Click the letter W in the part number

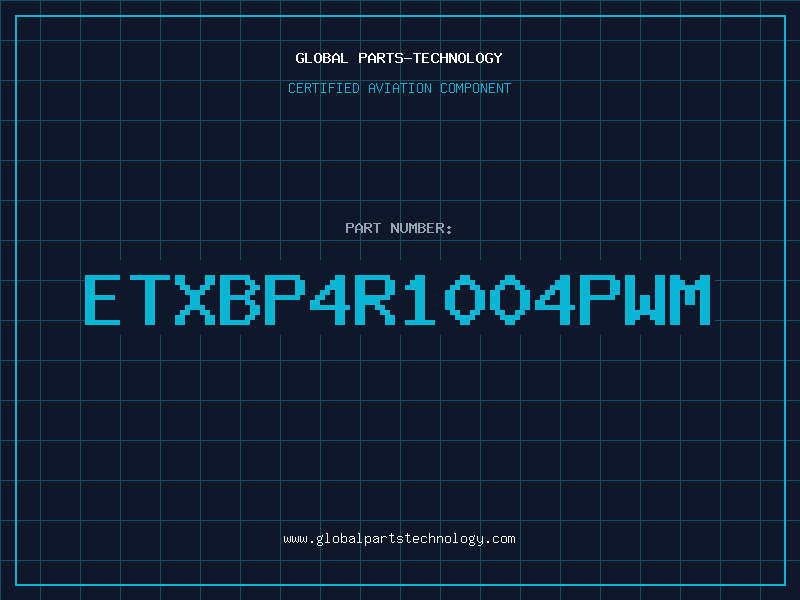pyautogui.click(x=643, y=299)
